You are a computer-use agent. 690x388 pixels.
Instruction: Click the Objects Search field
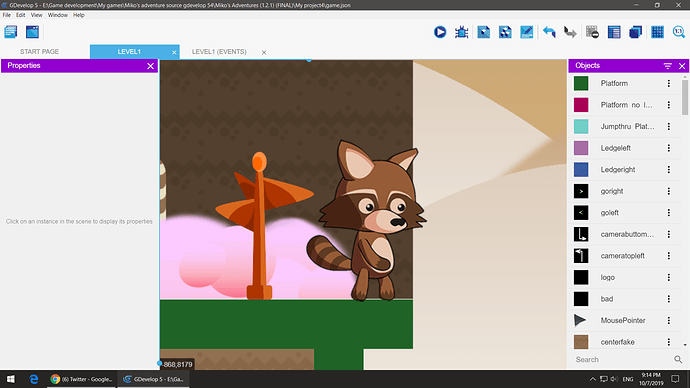[x=622, y=359]
